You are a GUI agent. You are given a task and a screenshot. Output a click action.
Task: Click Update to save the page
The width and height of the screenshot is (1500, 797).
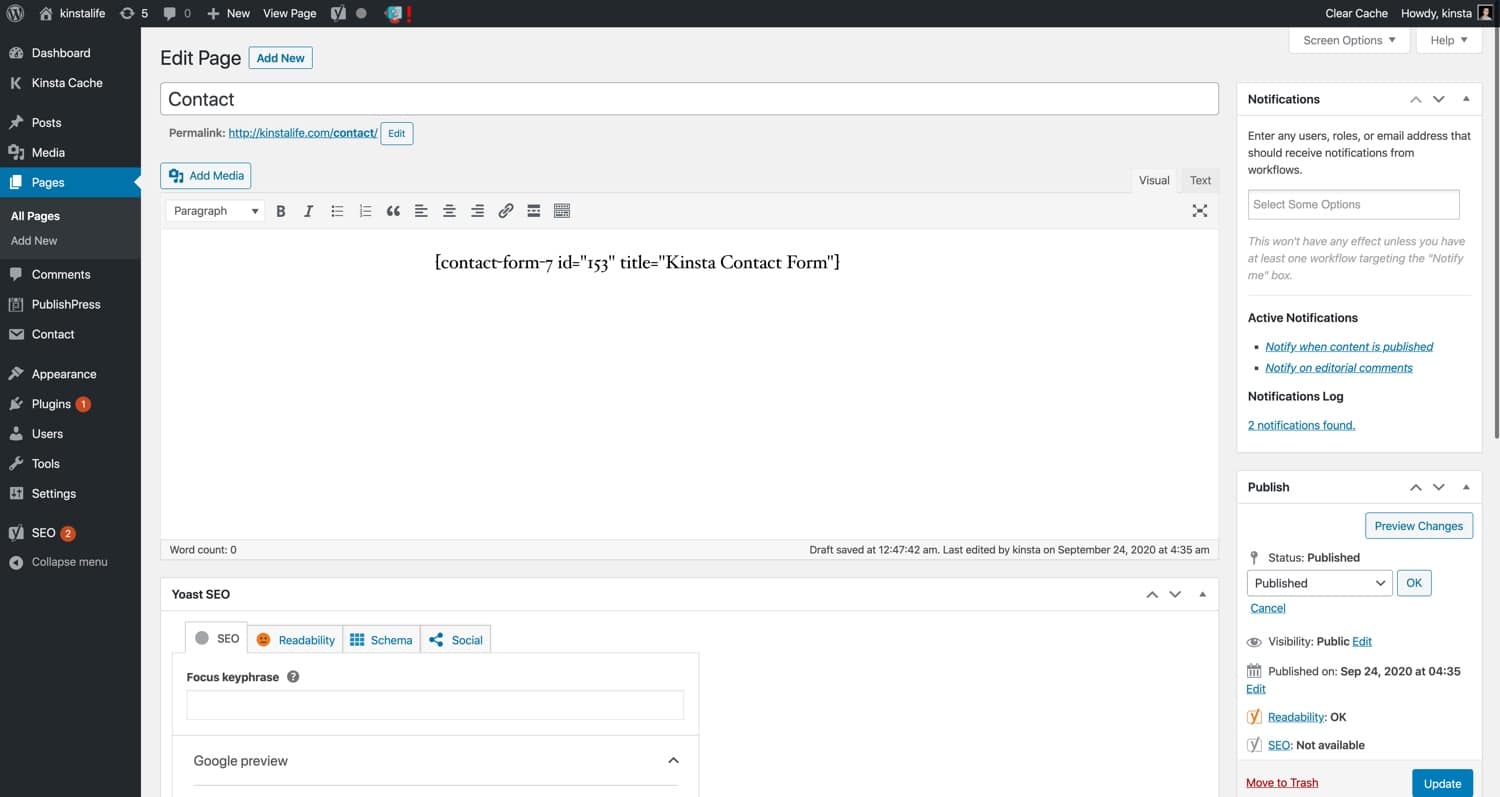pyautogui.click(x=1442, y=783)
